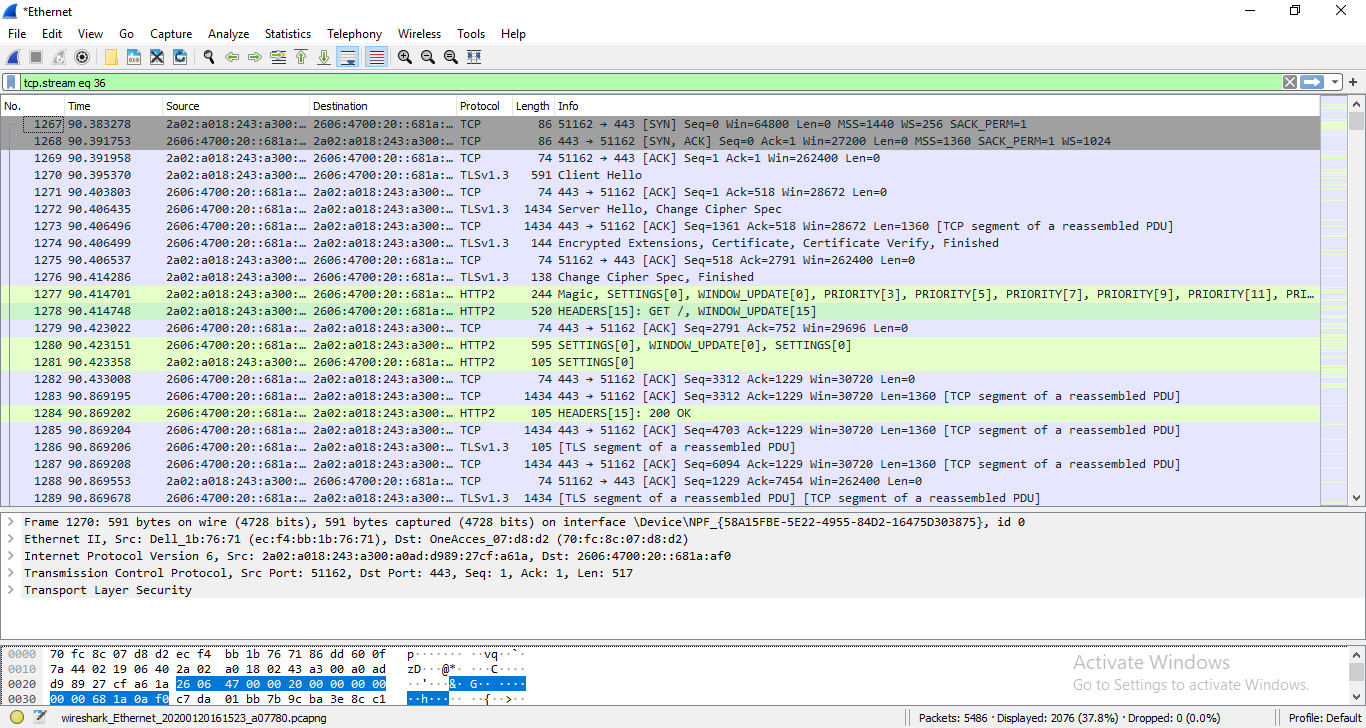Zoom in main window text
The image size is (1366, 728).
tap(405, 57)
